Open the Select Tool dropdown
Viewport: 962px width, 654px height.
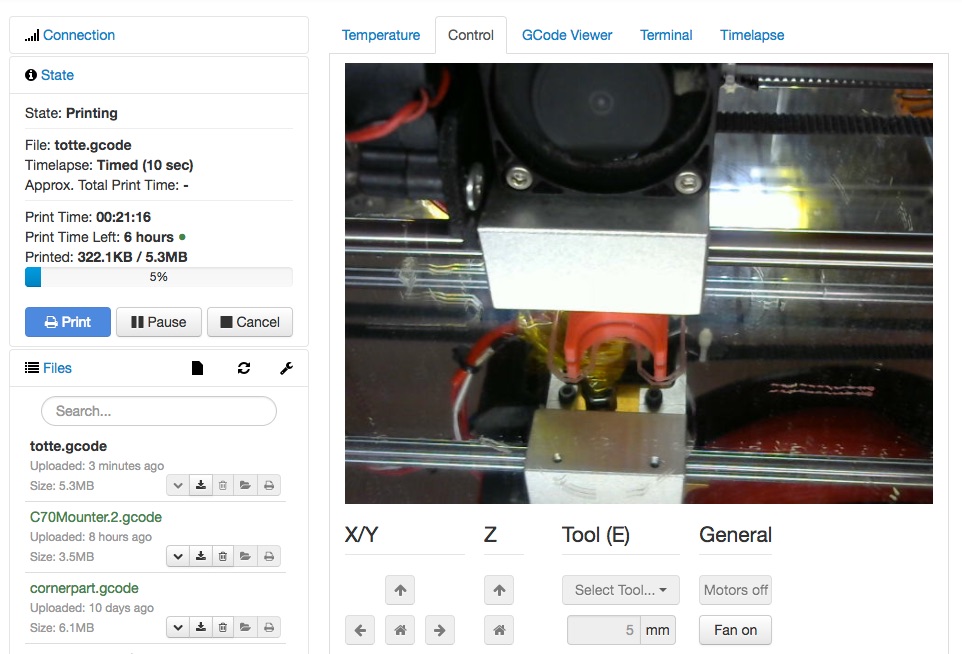(x=621, y=590)
